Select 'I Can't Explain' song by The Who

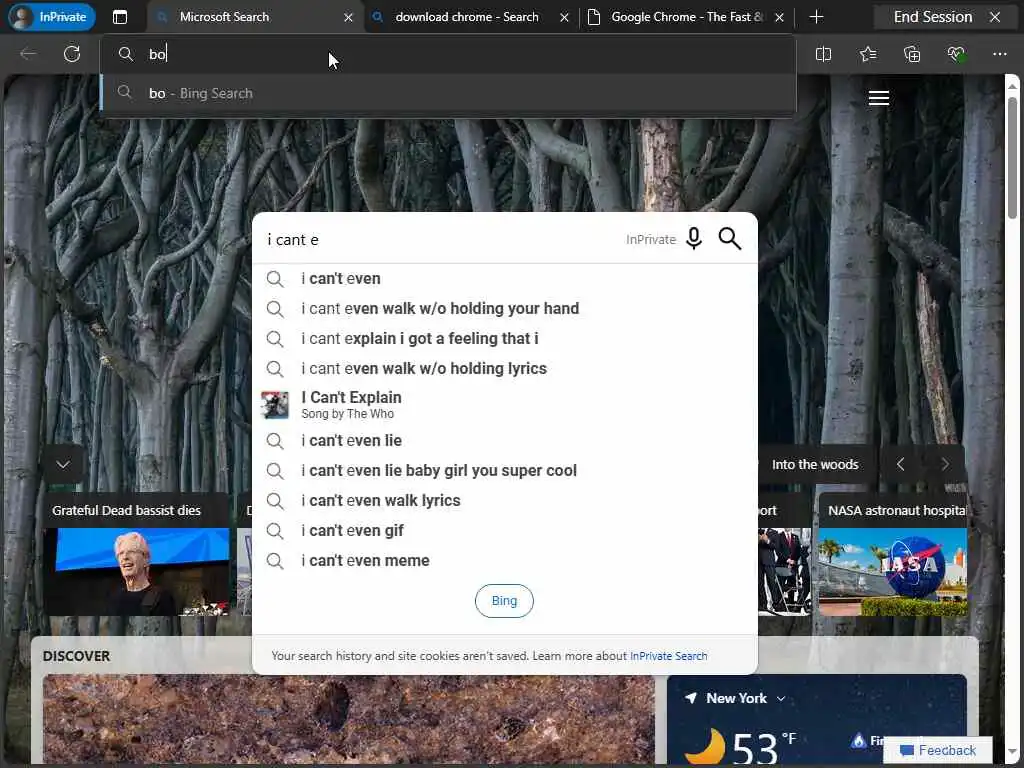[x=504, y=405]
